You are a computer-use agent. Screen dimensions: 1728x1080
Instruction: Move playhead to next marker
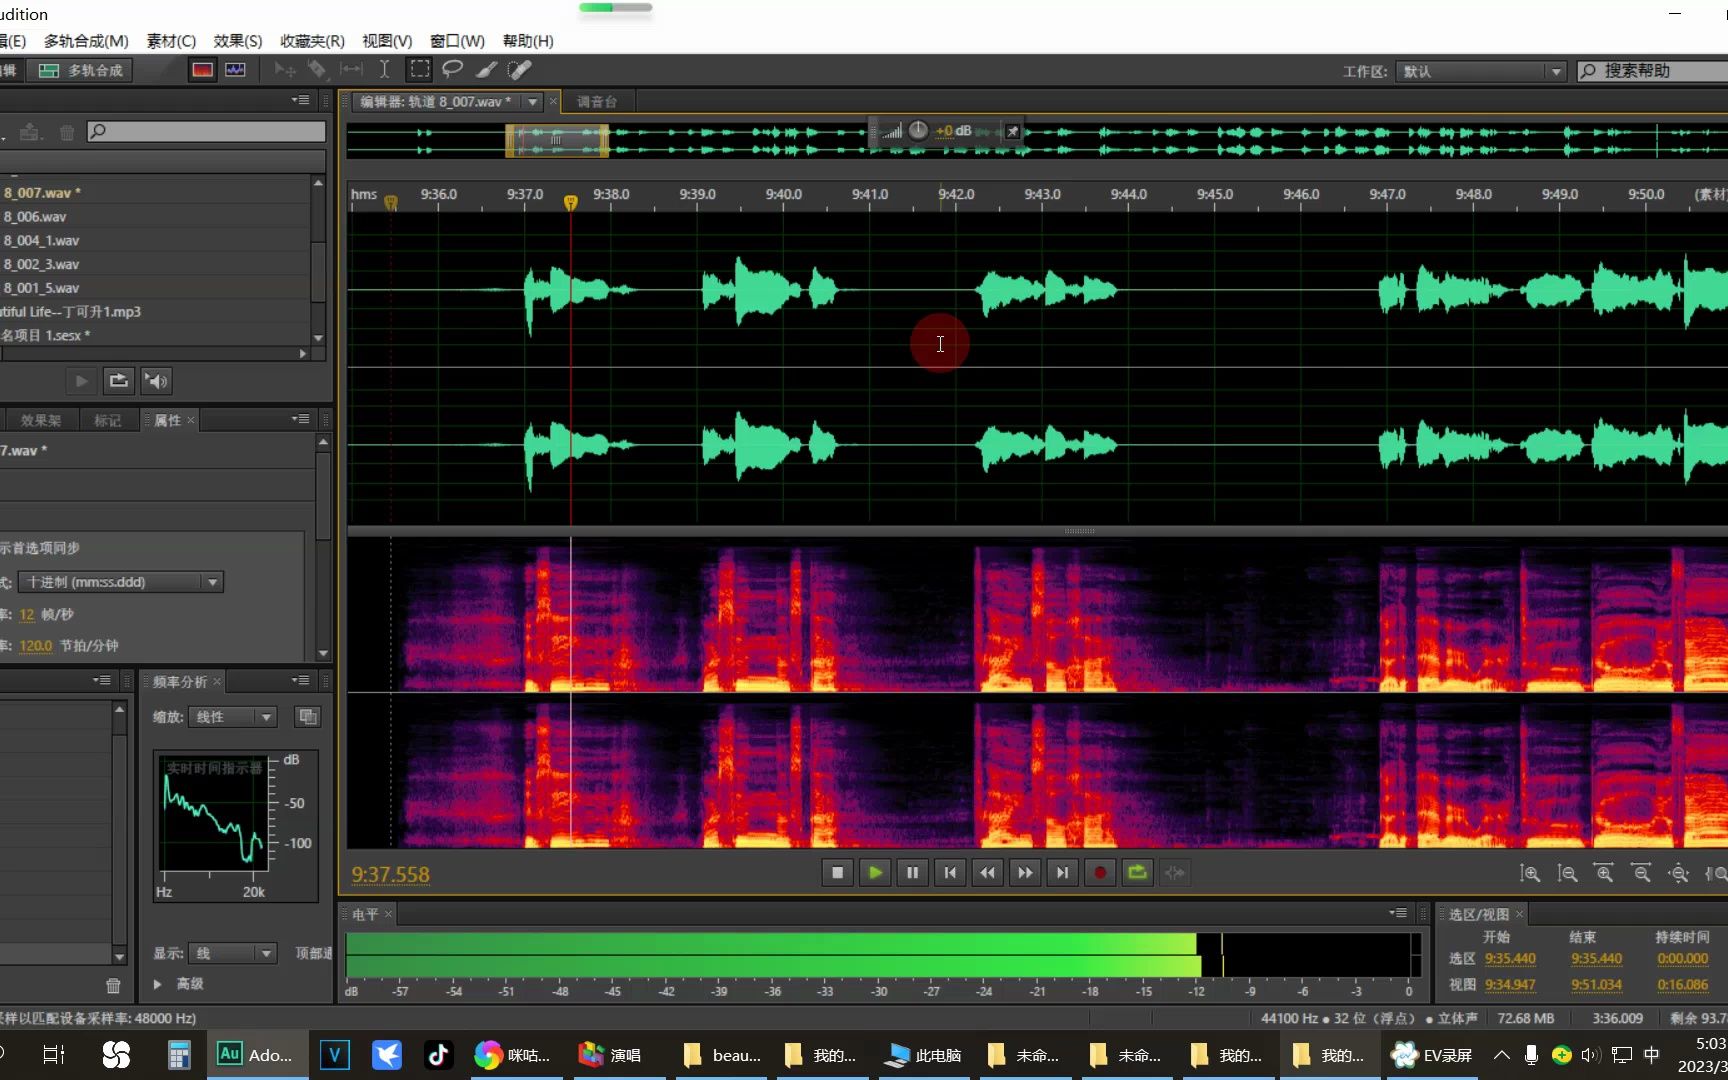pos(1062,872)
